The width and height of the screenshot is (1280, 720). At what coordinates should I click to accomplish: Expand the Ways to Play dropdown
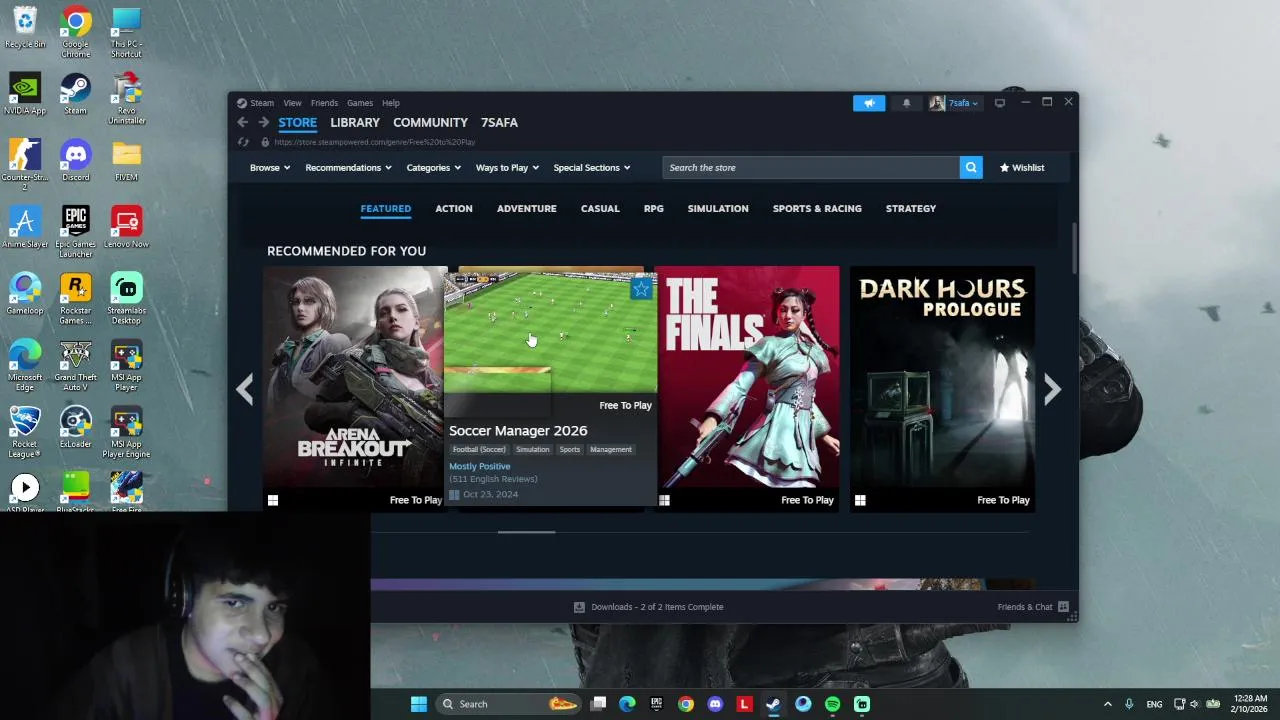click(507, 168)
